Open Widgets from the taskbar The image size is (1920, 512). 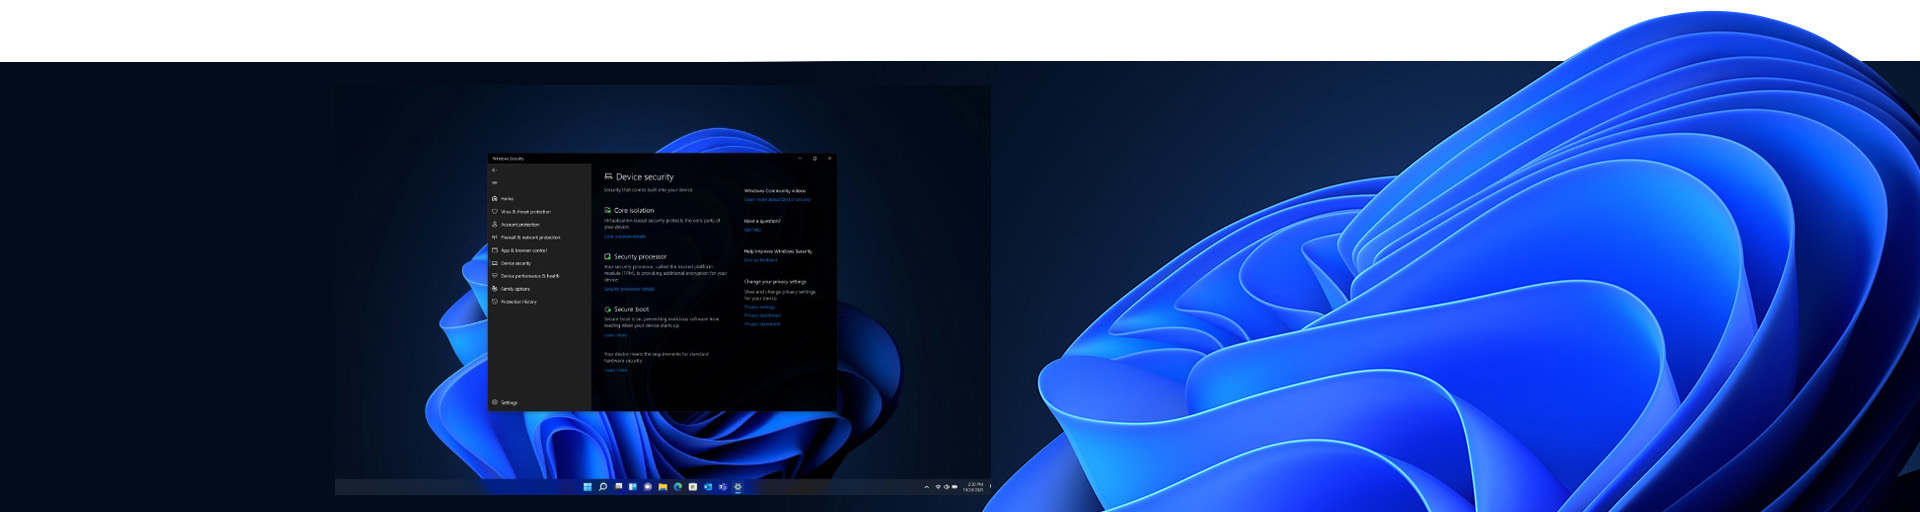click(632, 487)
